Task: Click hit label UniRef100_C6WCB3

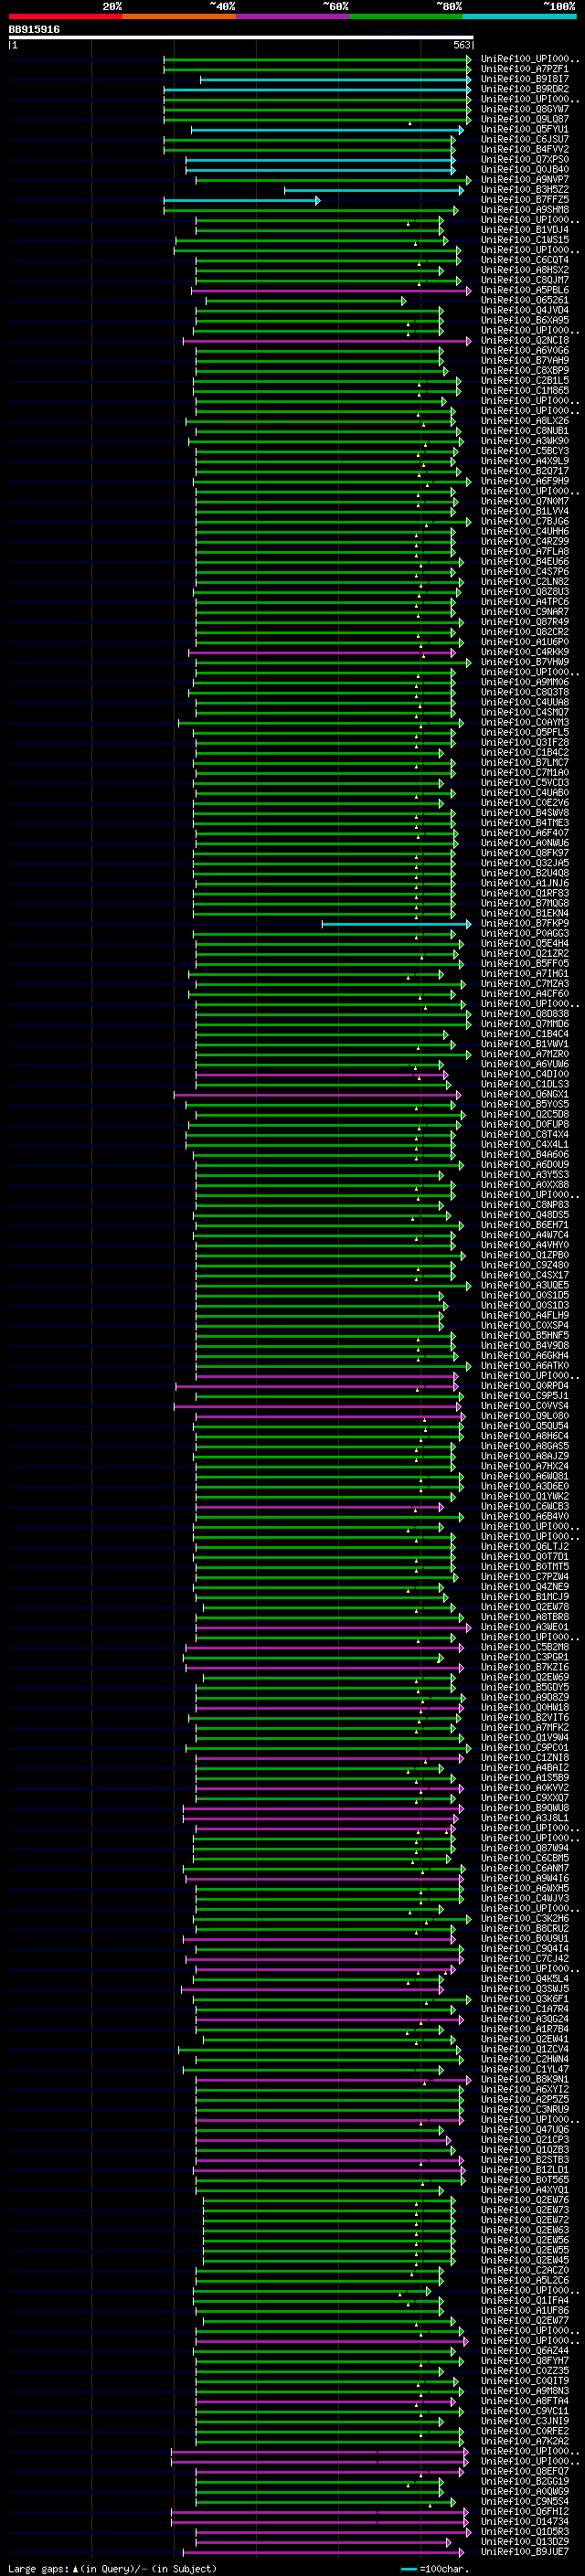Action: (525, 1507)
